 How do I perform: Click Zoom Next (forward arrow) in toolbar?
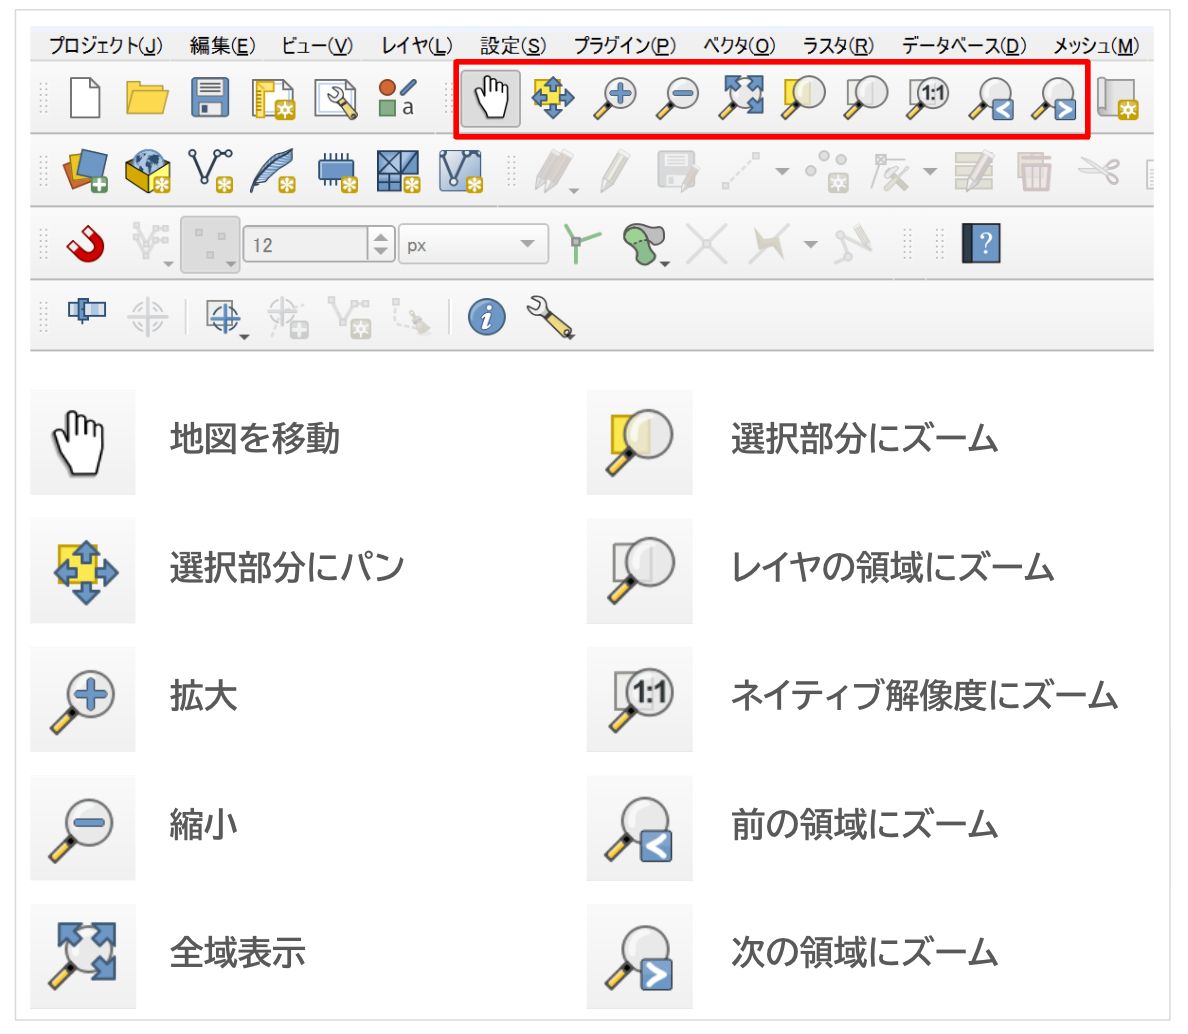[x=1054, y=98]
